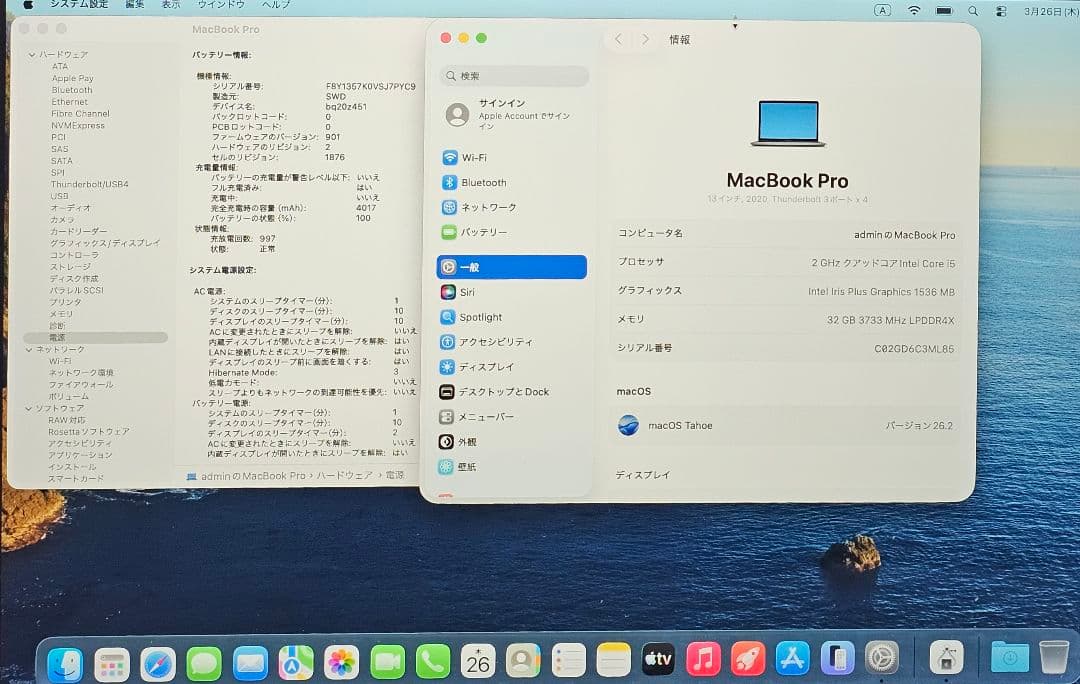Open Spotlight settings in sidebar
Image resolution: width=1080 pixels, height=684 pixels.
point(512,317)
